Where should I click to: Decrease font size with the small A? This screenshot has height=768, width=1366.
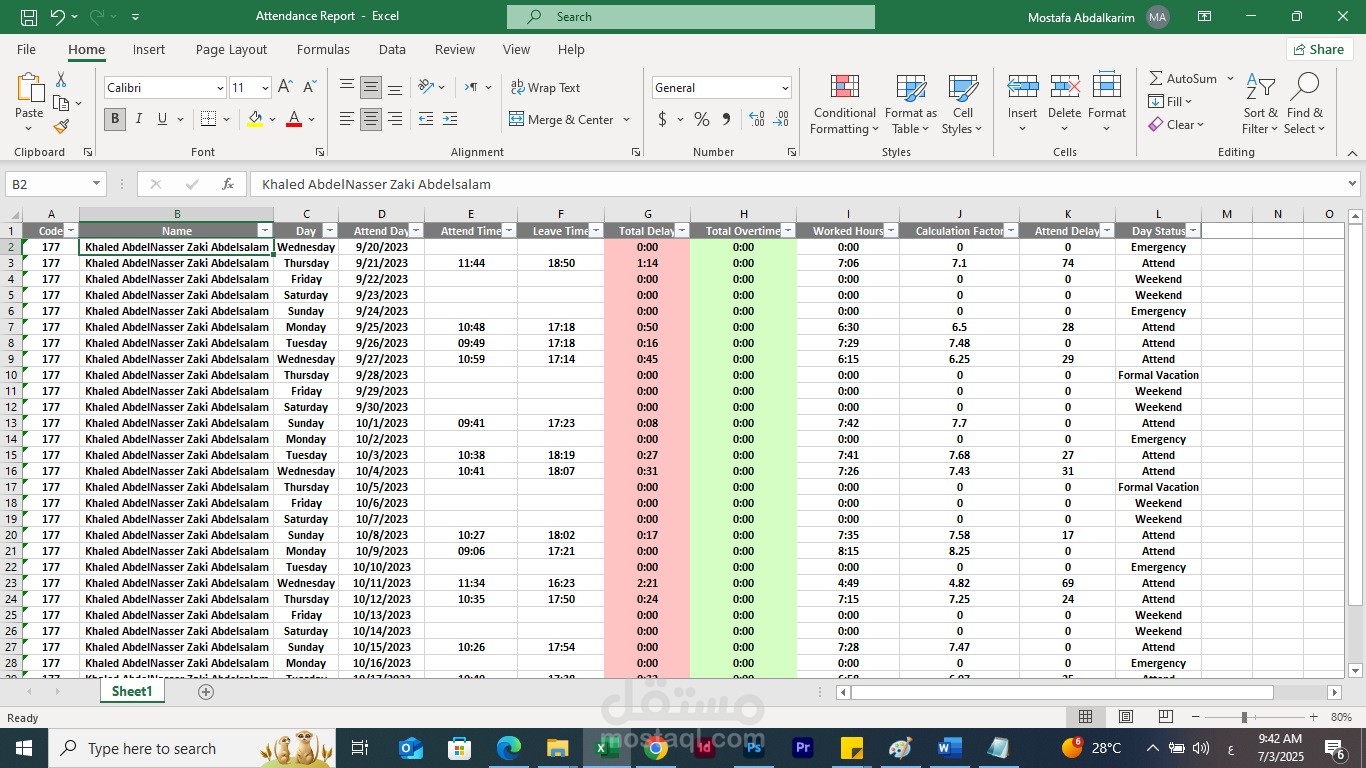tap(309, 88)
